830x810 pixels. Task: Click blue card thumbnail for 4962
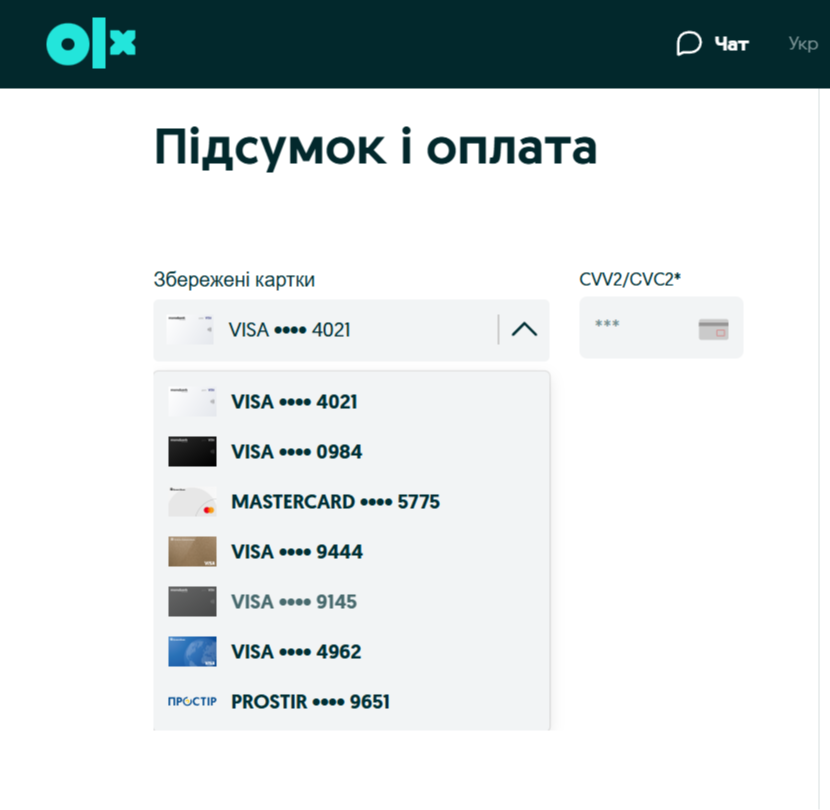[192, 651]
